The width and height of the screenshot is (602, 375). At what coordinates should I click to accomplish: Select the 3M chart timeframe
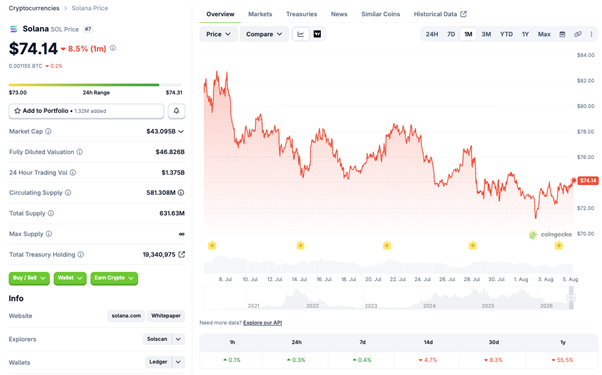point(486,34)
